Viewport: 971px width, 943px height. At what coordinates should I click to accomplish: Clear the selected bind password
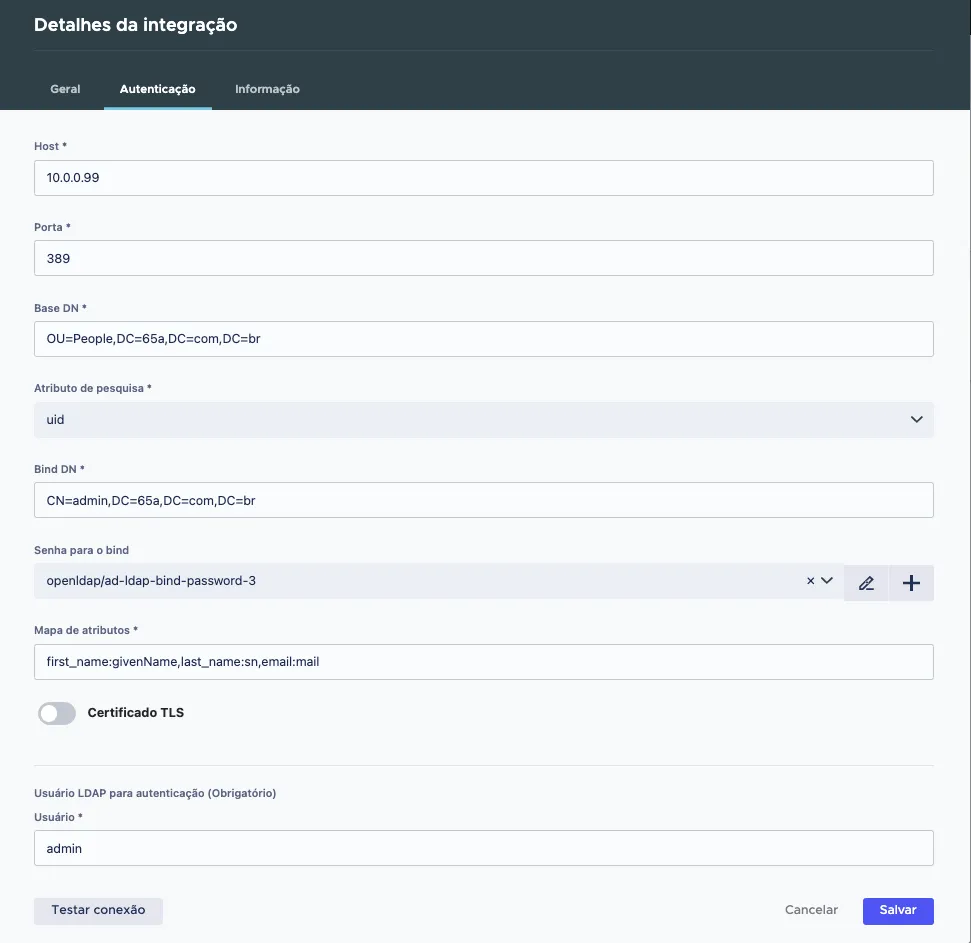click(x=810, y=581)
